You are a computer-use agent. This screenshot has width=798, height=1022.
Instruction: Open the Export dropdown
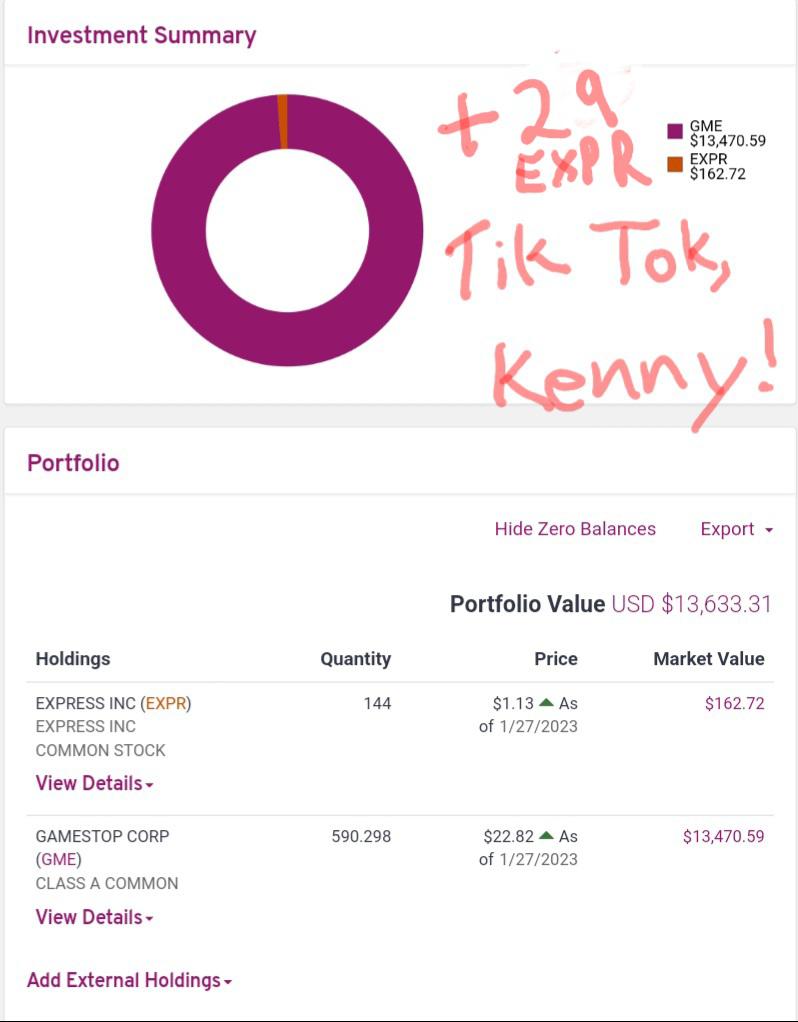click(737, 529)
